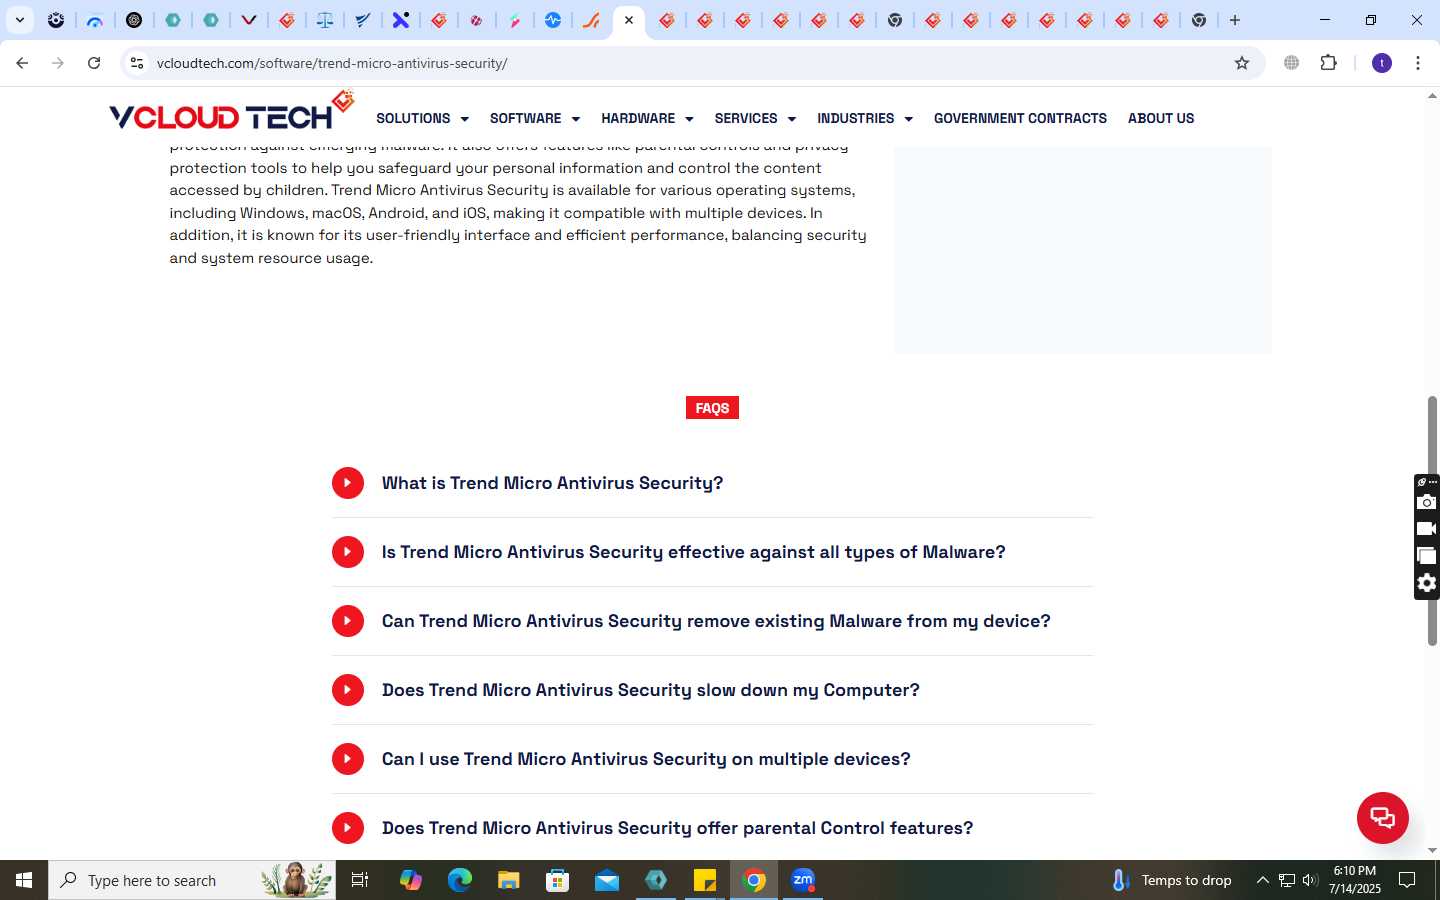Open Microsoft Store from the taskbar

tap(558, 880)
